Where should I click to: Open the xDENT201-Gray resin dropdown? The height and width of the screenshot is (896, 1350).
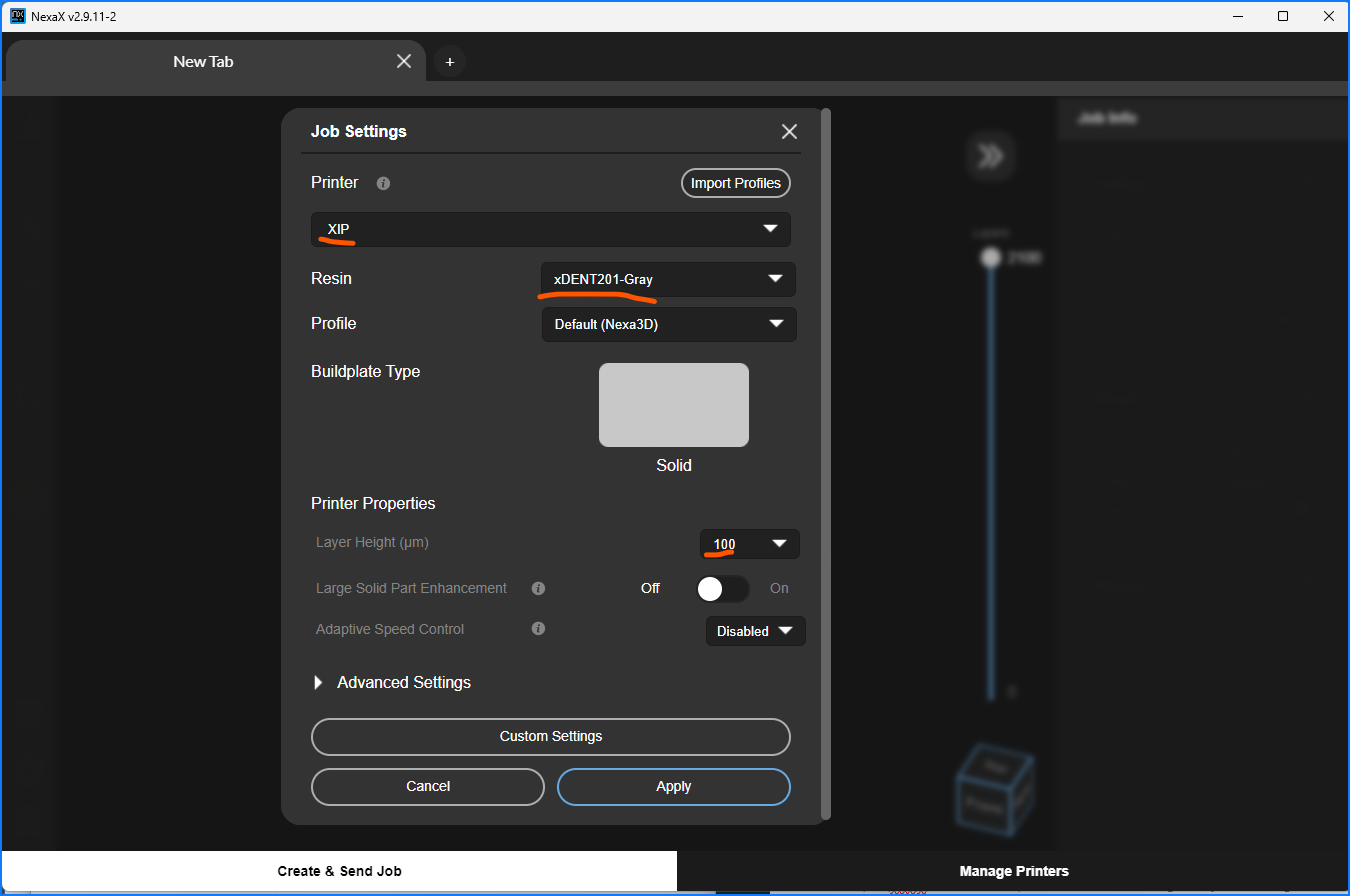click(669, 279)
